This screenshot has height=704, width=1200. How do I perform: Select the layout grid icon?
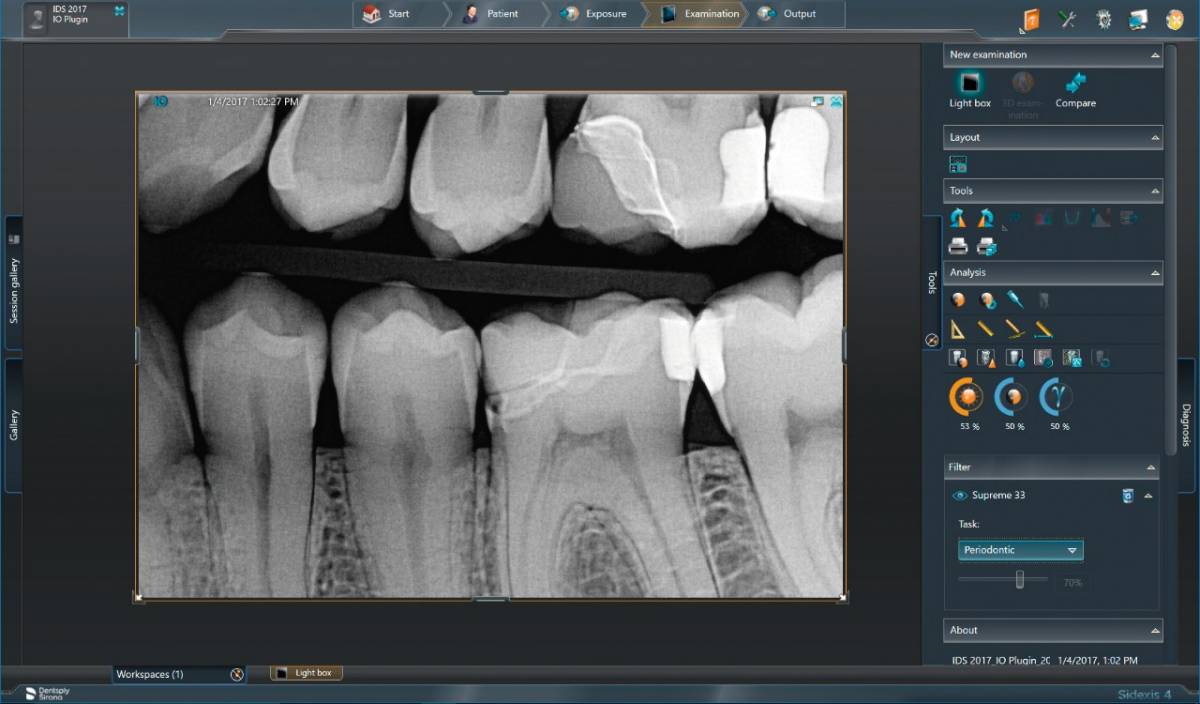(958, 165)
